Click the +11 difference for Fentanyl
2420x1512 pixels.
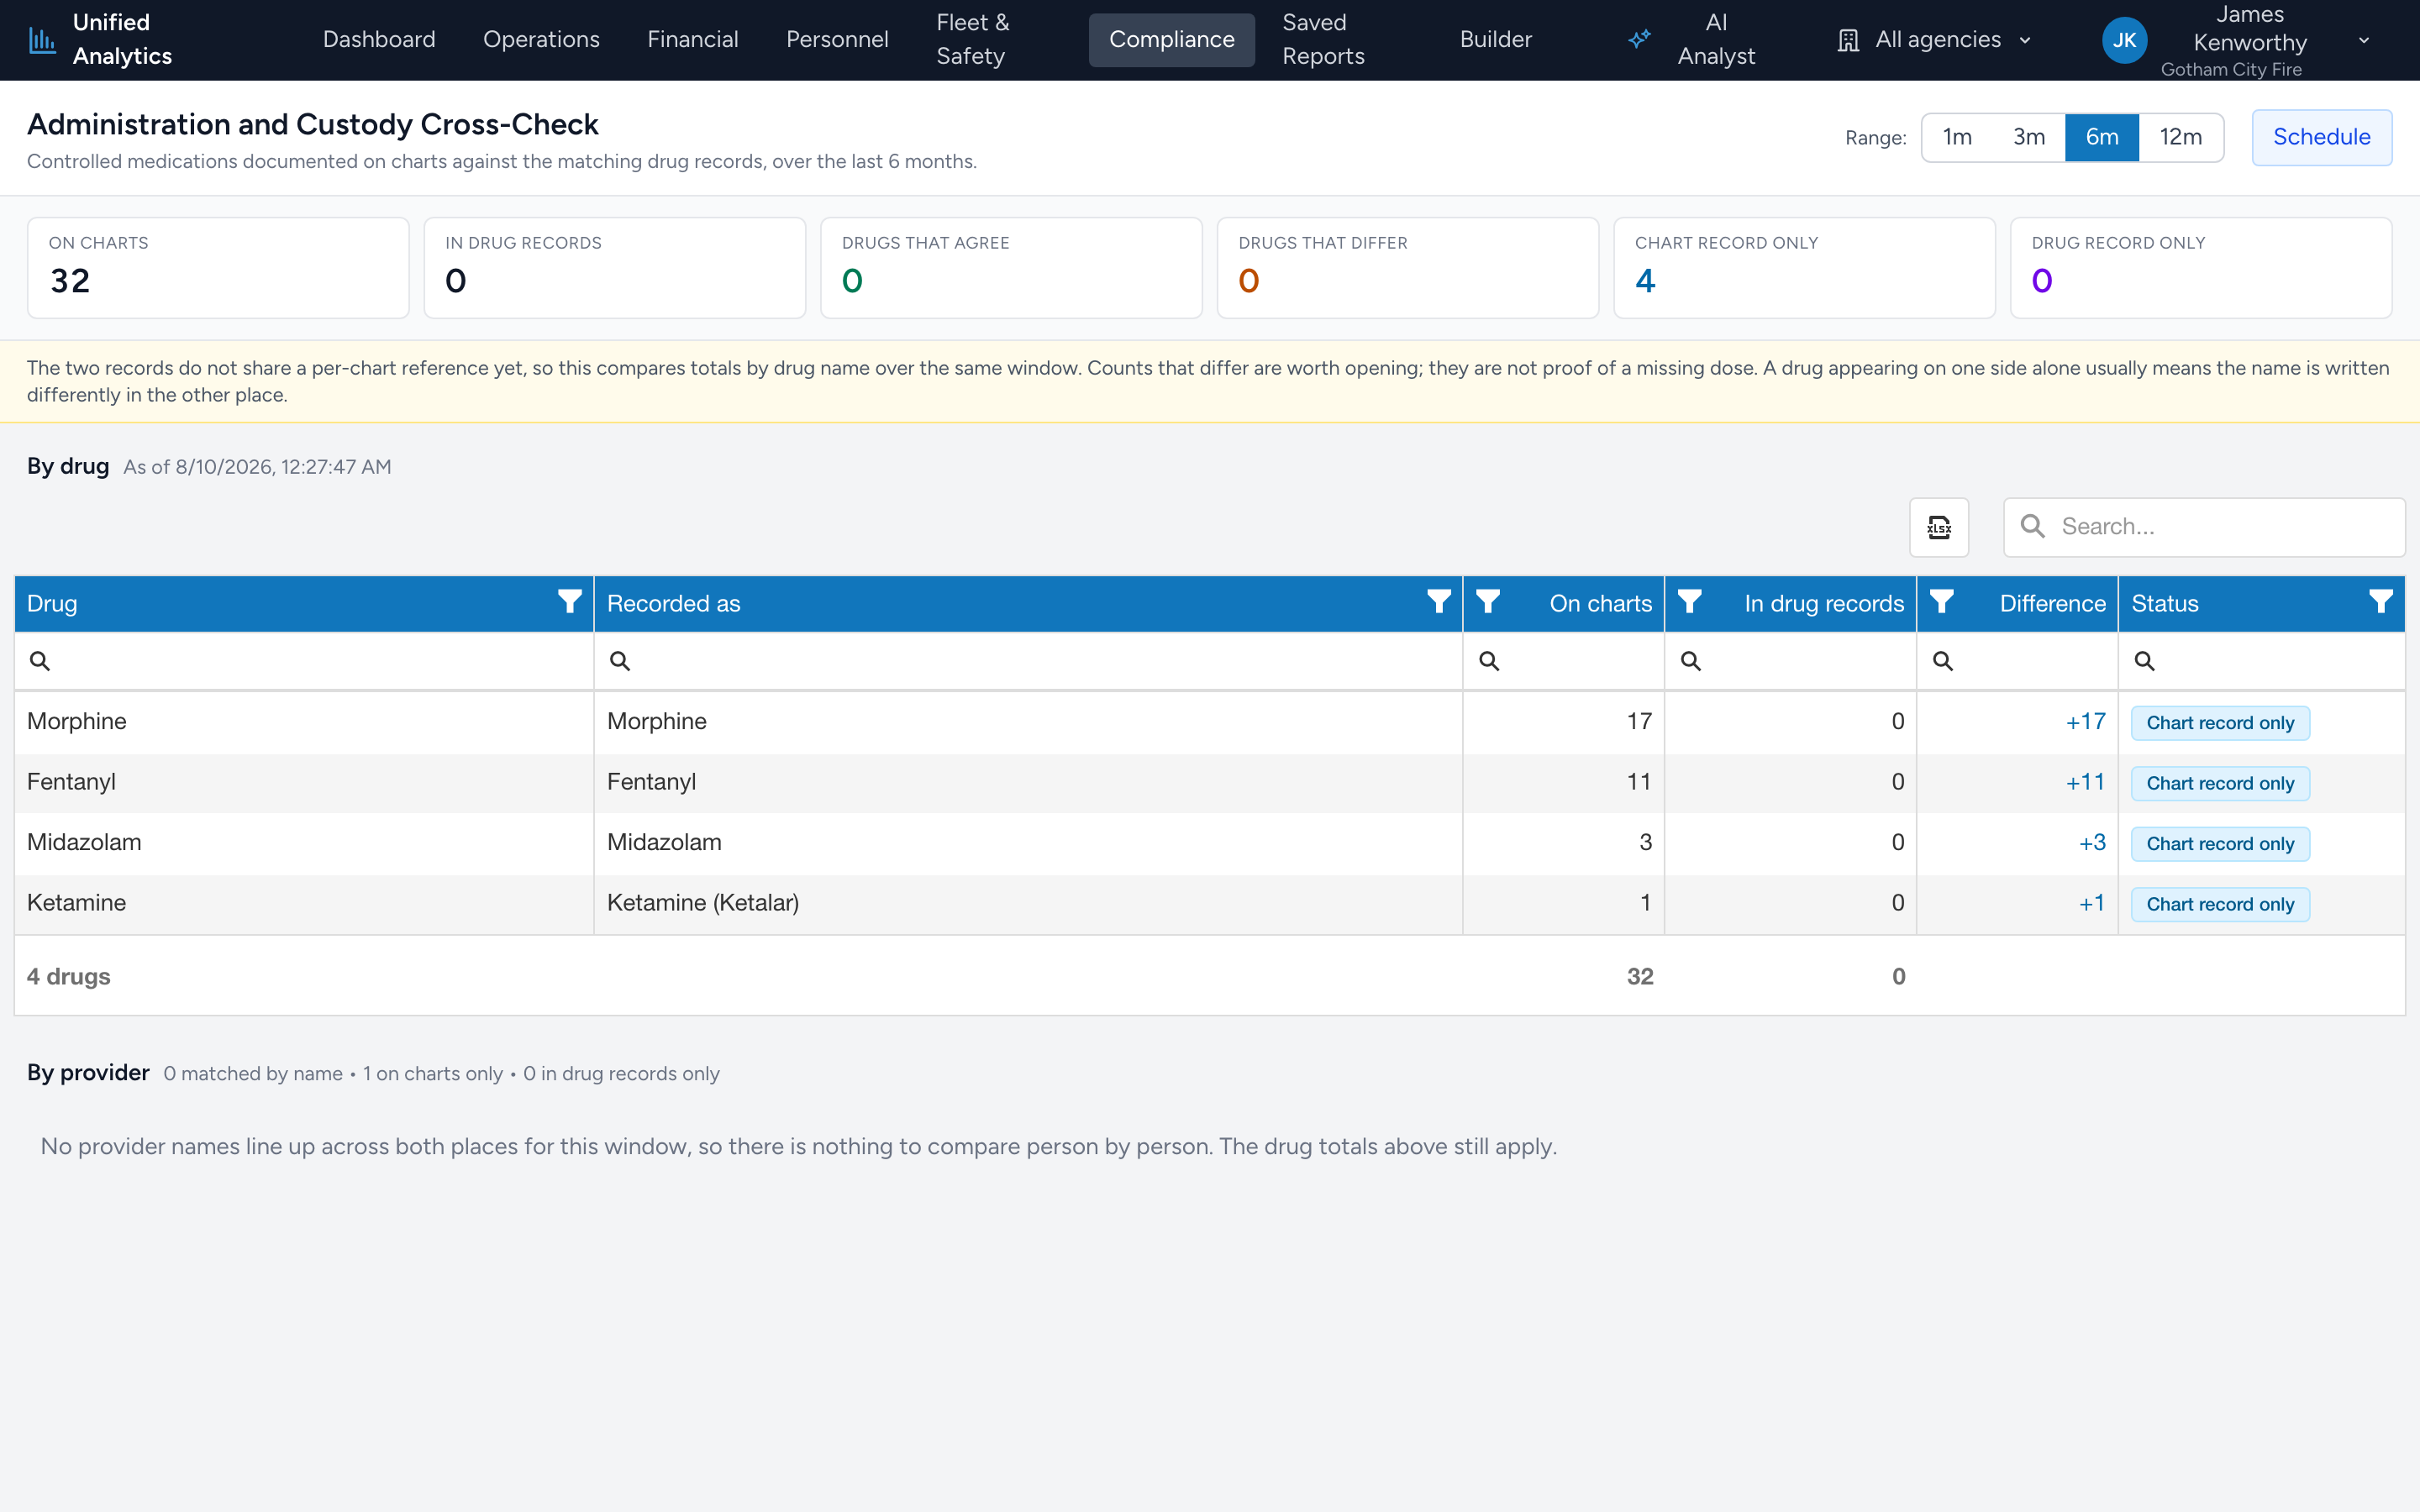coord(2085,782)
